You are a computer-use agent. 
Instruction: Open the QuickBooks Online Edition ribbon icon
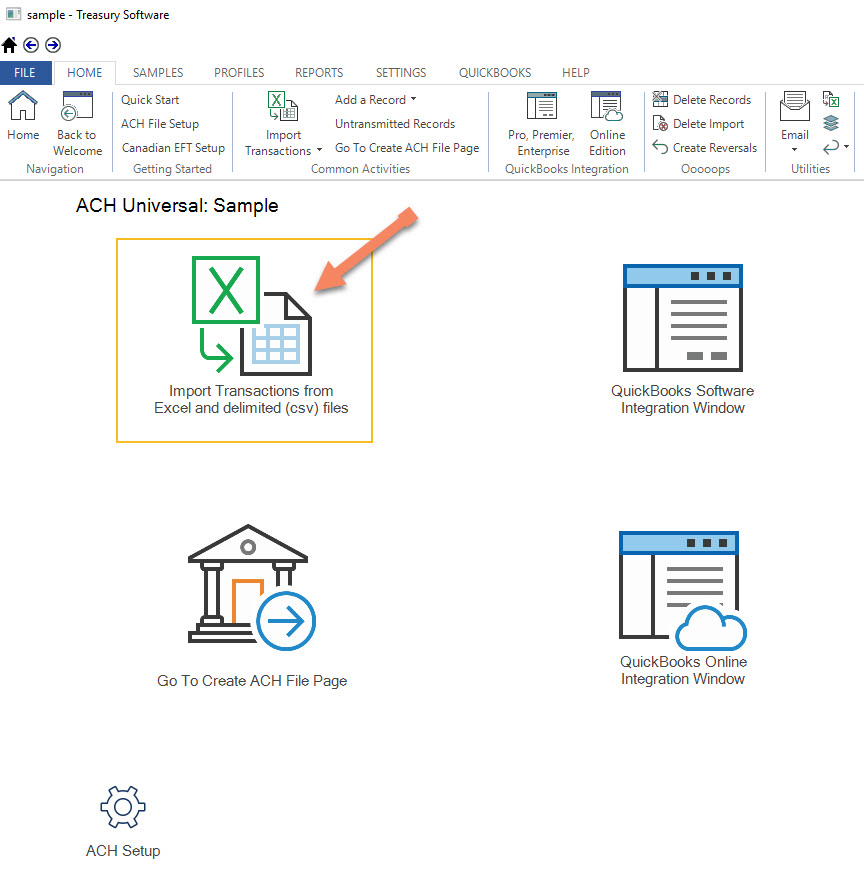coord(607,106)
